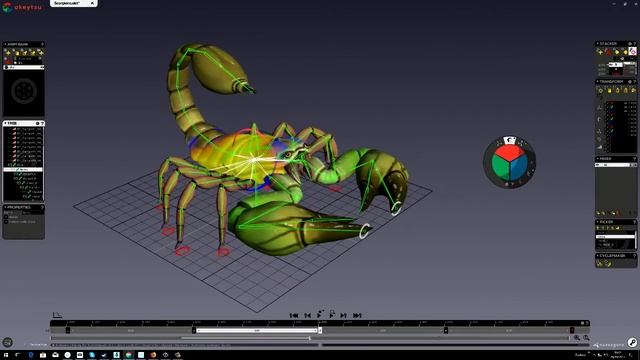Click the first yellow plus icon in the Stacker panel

[x=600, y=51]
